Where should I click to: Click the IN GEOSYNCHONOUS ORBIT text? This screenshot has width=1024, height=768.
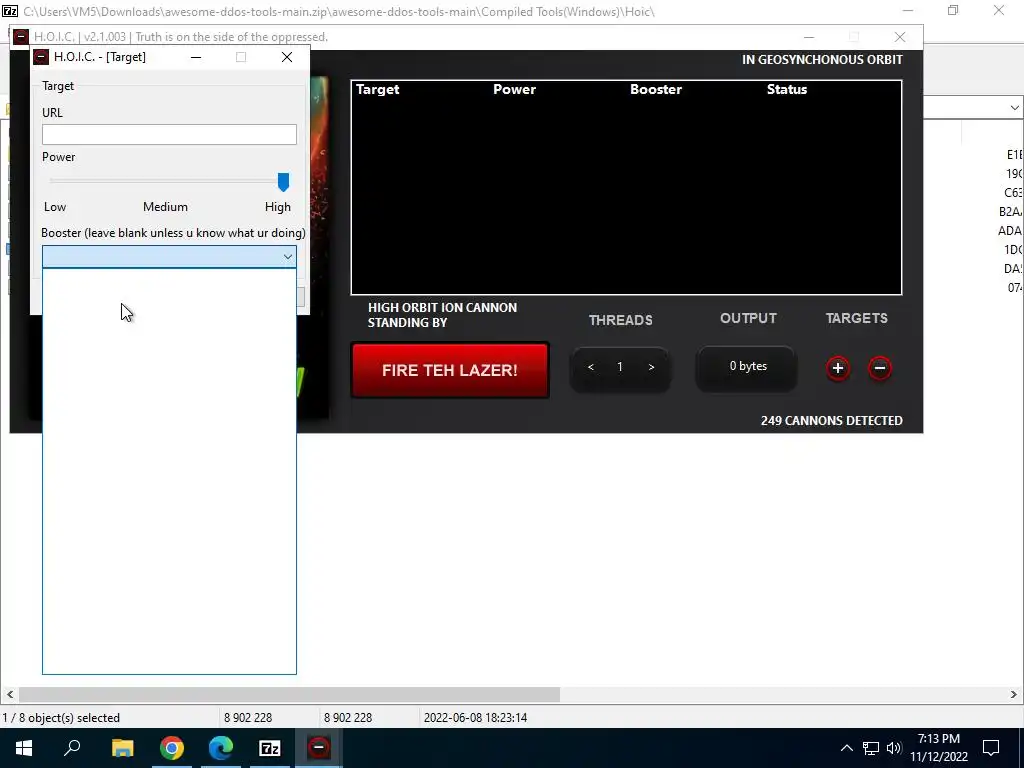point(822,59)
